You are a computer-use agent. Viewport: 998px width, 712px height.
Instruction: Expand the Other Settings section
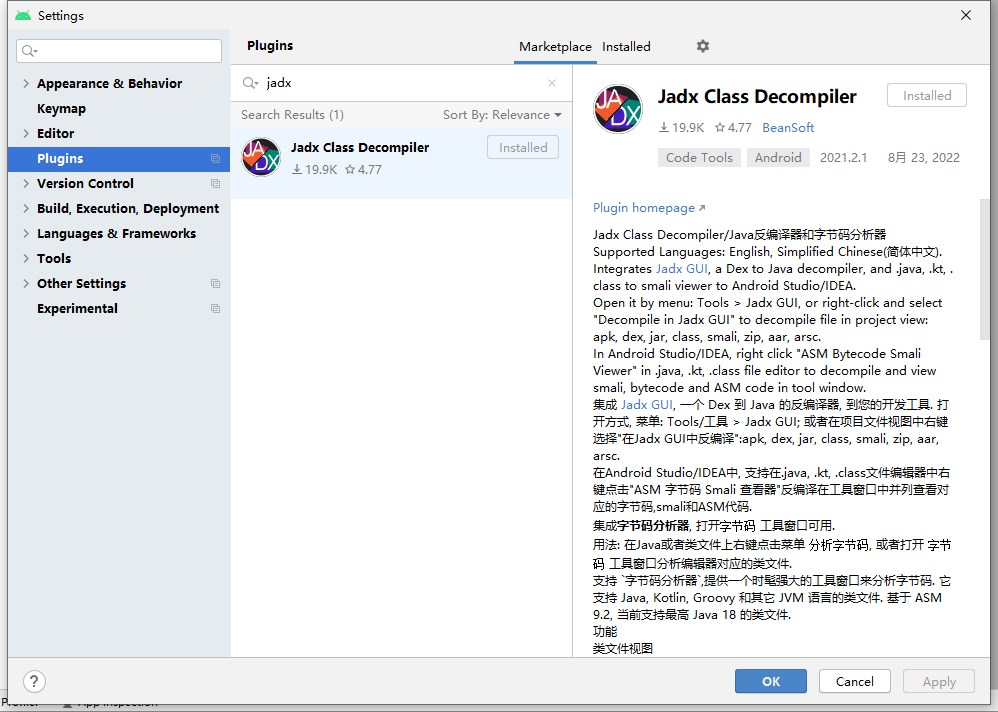coord(26,283)
